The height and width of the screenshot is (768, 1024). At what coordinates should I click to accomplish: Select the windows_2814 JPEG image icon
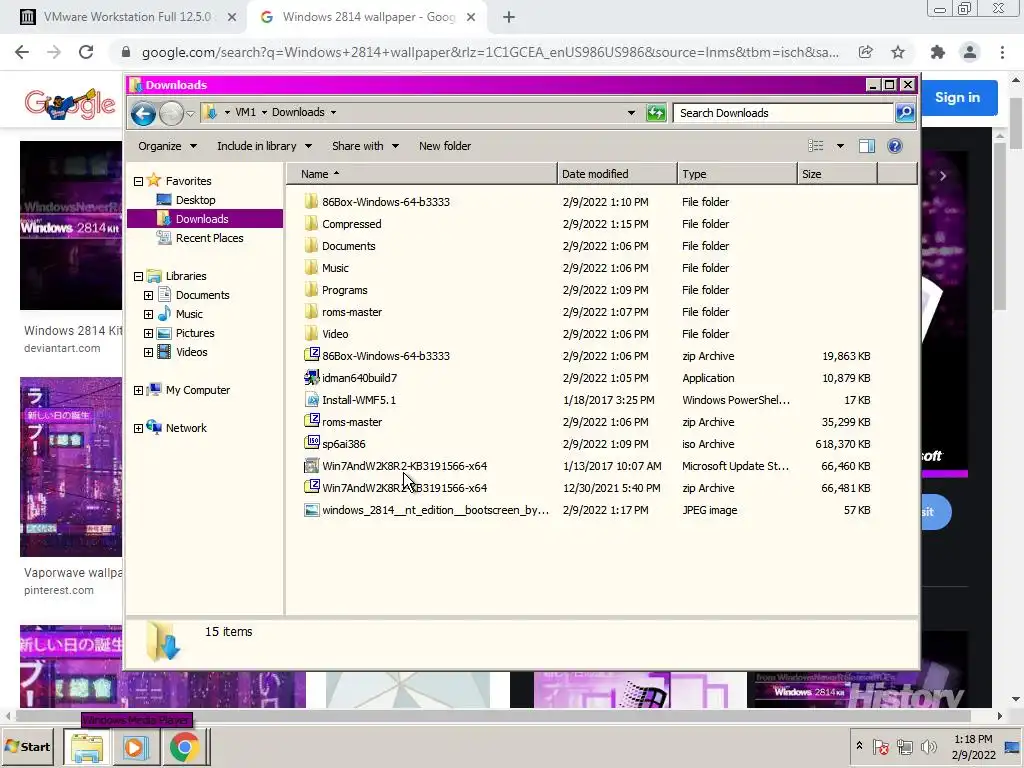click(x=312, y=510)
